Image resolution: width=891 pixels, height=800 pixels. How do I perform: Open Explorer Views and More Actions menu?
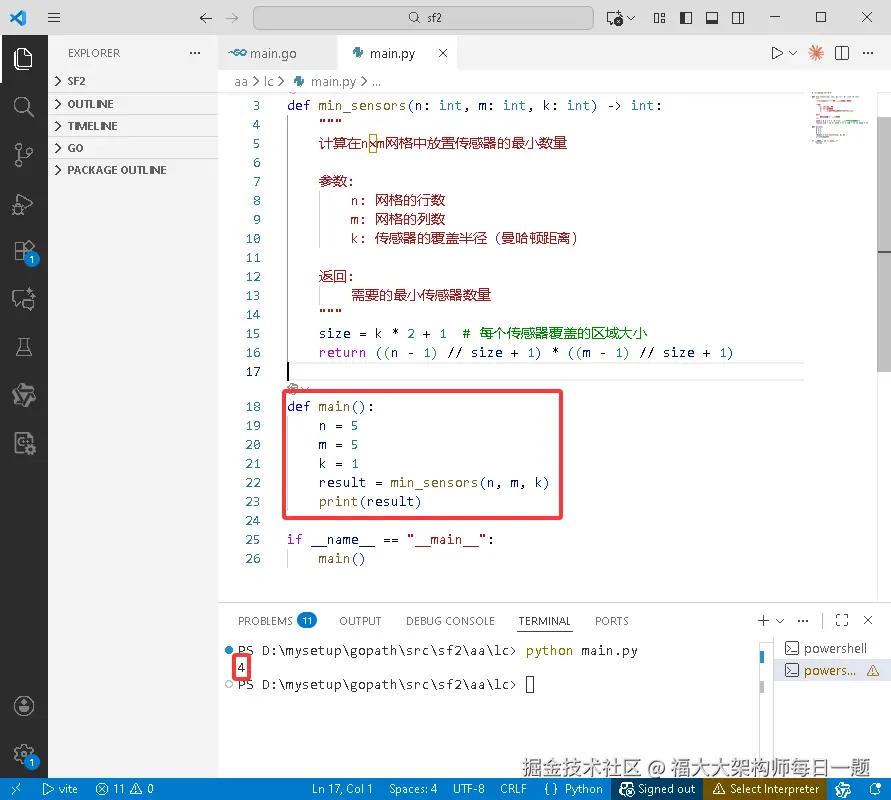pos(195,53)
